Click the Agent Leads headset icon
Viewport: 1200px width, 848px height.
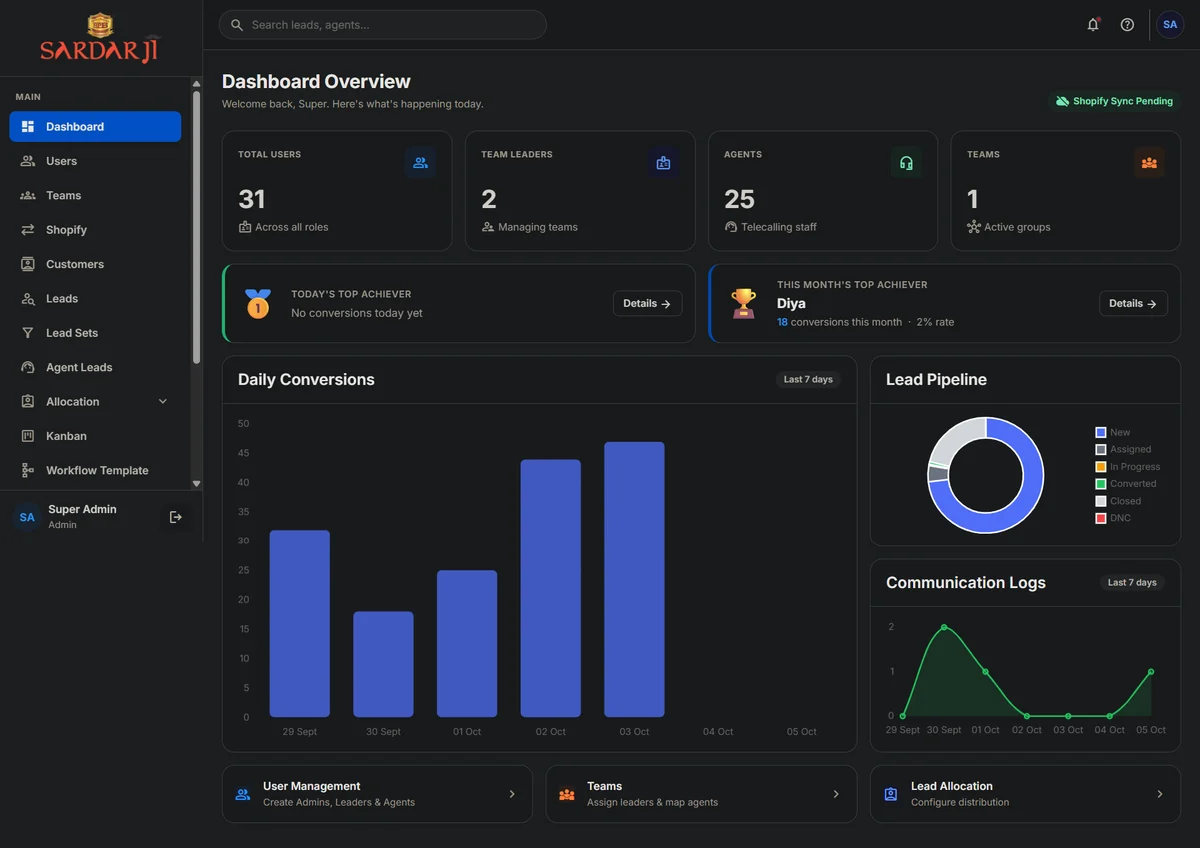click(x=28, y=367)
